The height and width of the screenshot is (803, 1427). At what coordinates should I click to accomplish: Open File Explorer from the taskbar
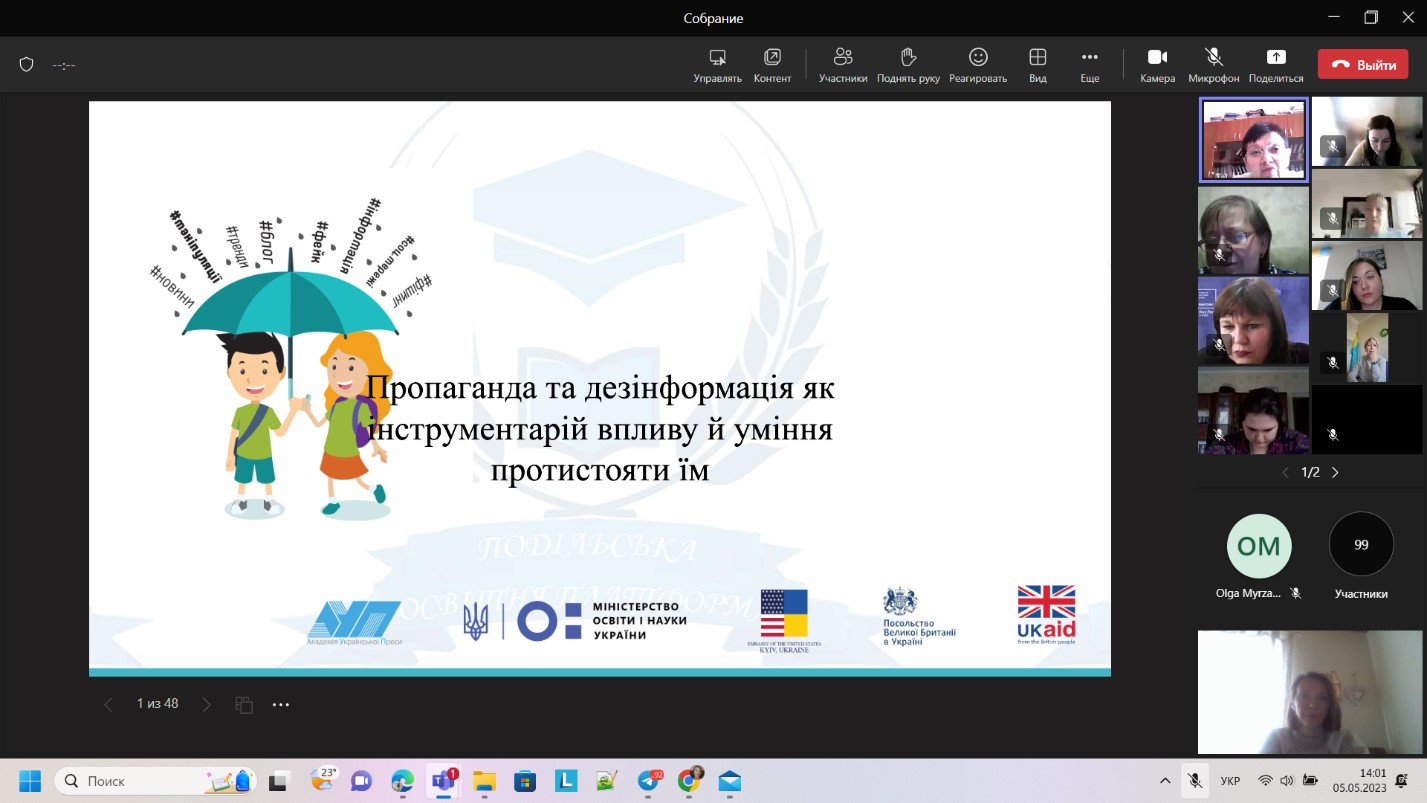[484, 781]
